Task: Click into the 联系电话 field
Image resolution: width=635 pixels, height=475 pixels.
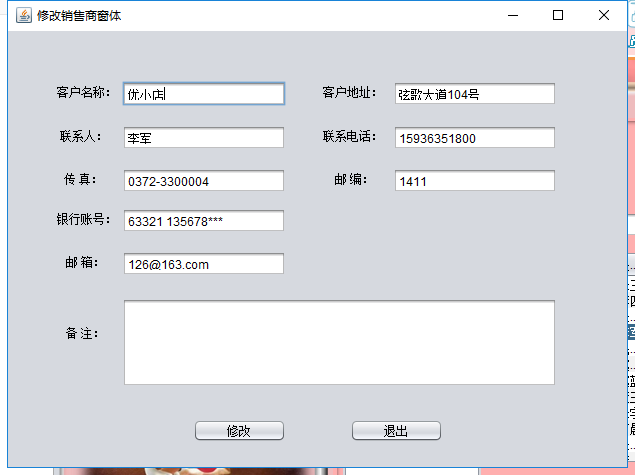Action: coord(474,138)
